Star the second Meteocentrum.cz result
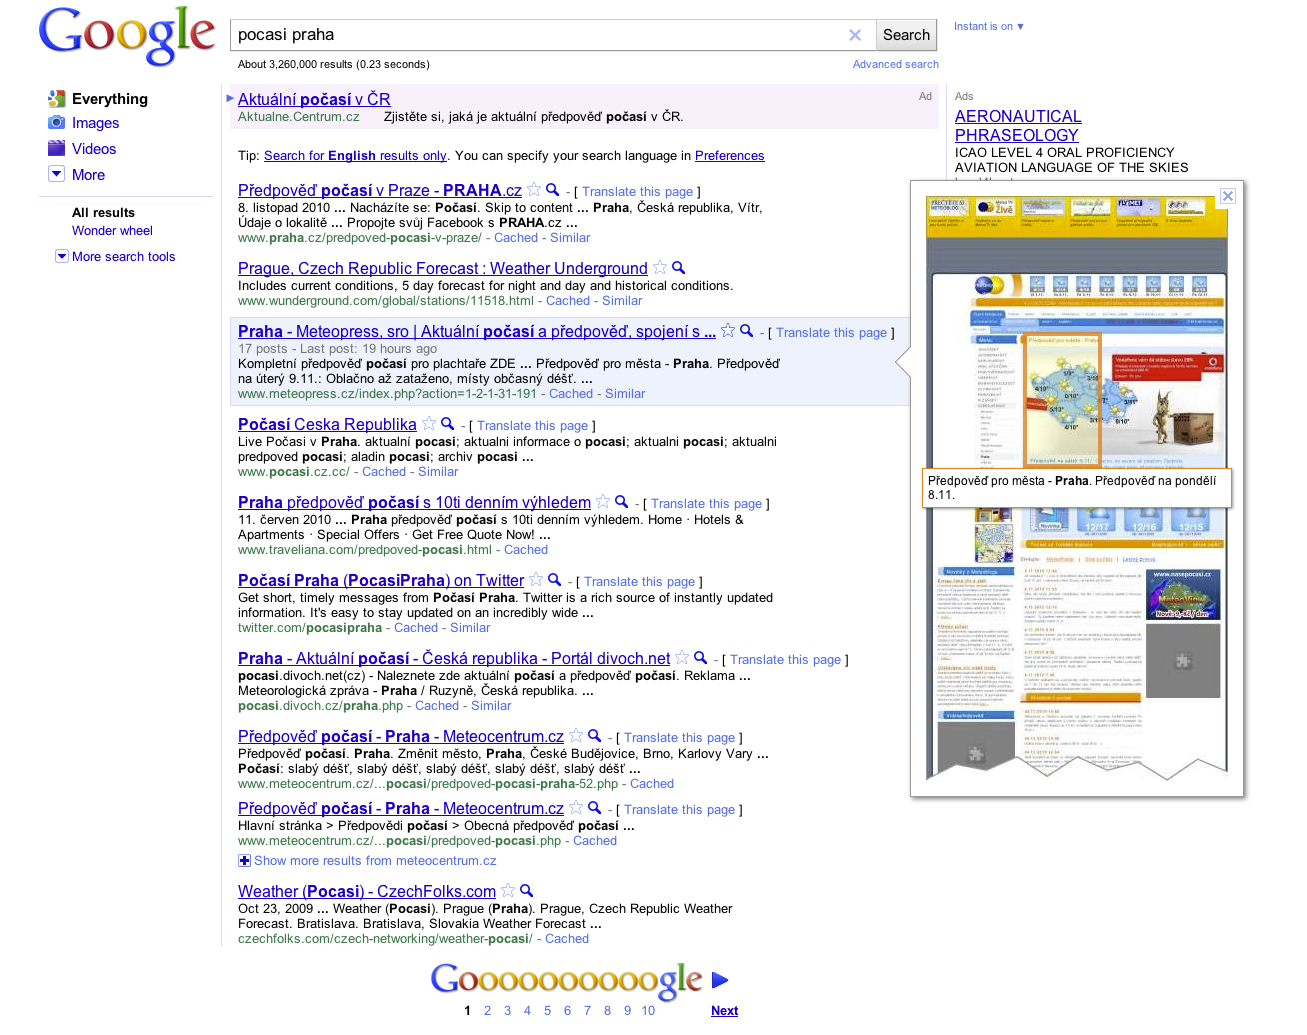1307x1035 pixels. (x=576, y=807)
